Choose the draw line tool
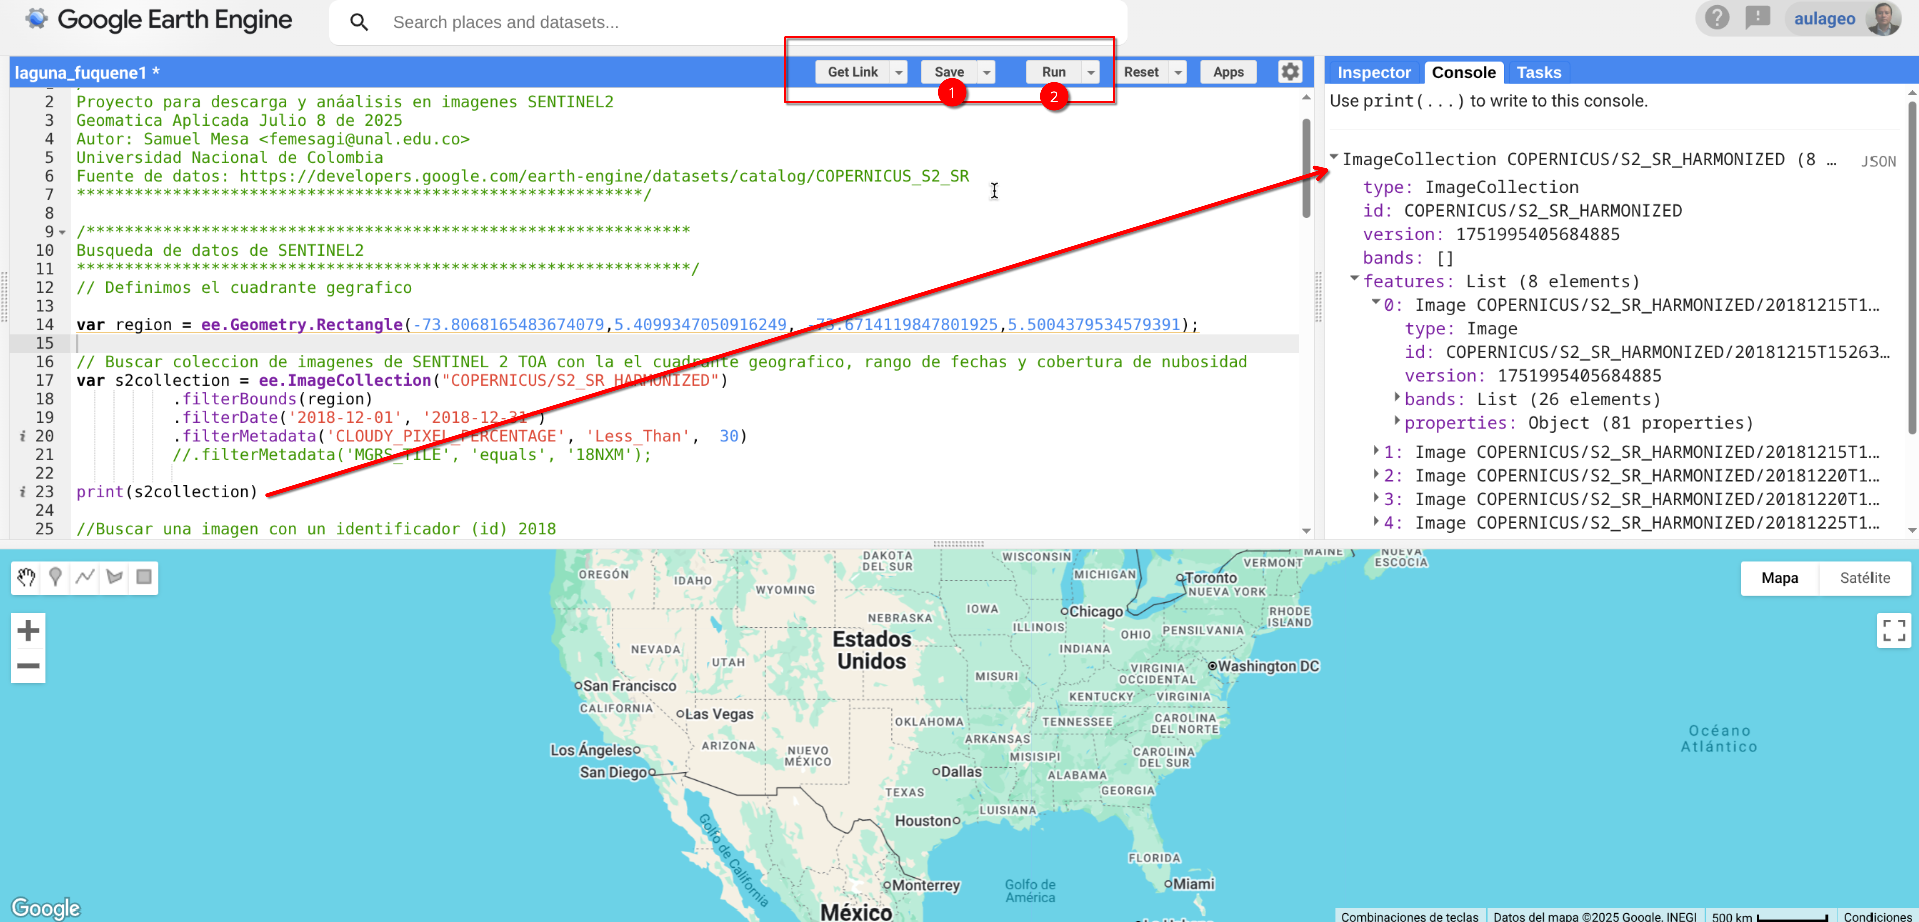The width and height of the screenshot is (1919, 922). [85, 577]
